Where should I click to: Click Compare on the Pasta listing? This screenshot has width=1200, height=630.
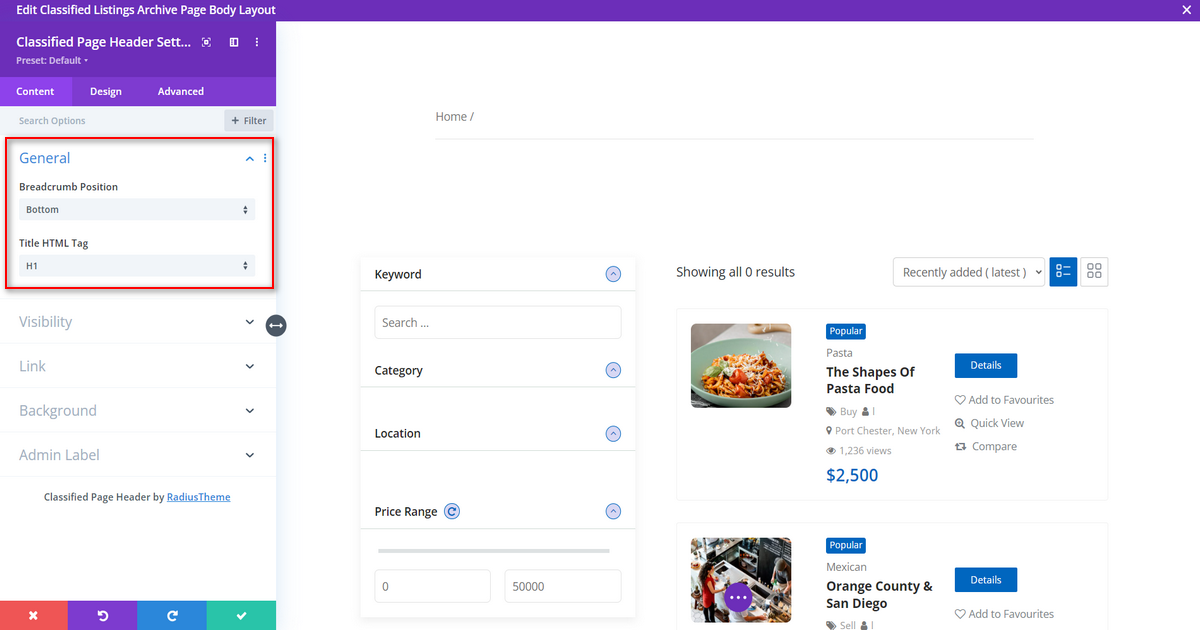point(986,447)
